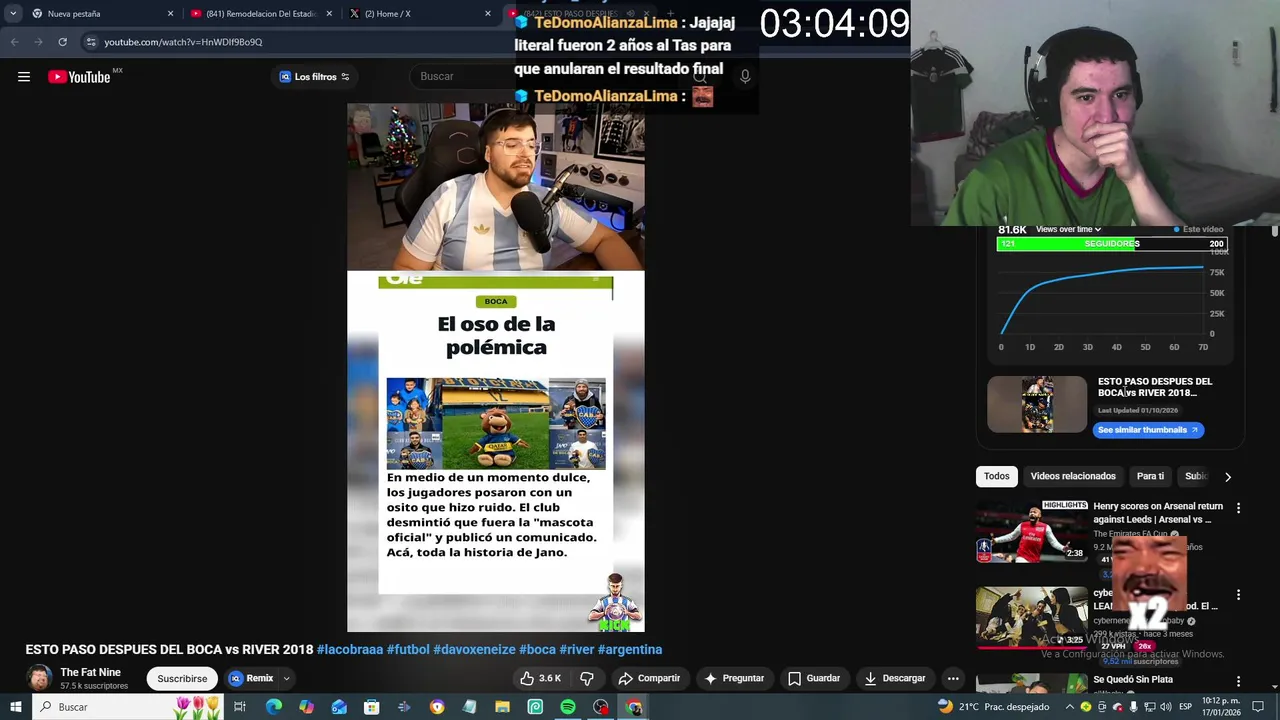Click See similar thumbnails button
The height and width of the screenshot is (720, 1280).
coord(1147,430)
